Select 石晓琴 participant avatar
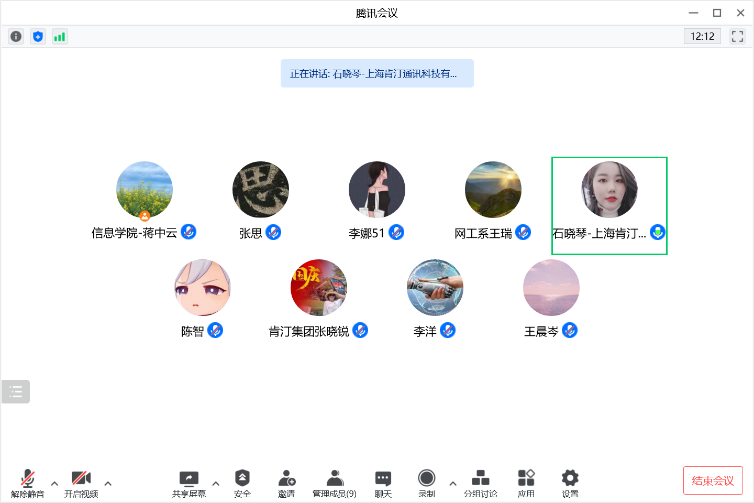The height and width of the screenshot is (503, 754). point(609,189)
